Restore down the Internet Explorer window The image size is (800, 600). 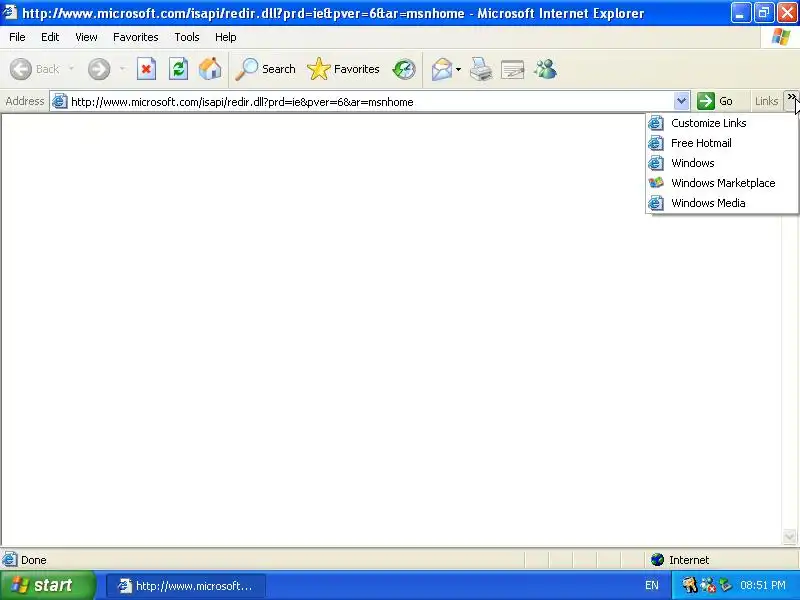[x=764, y=13]
